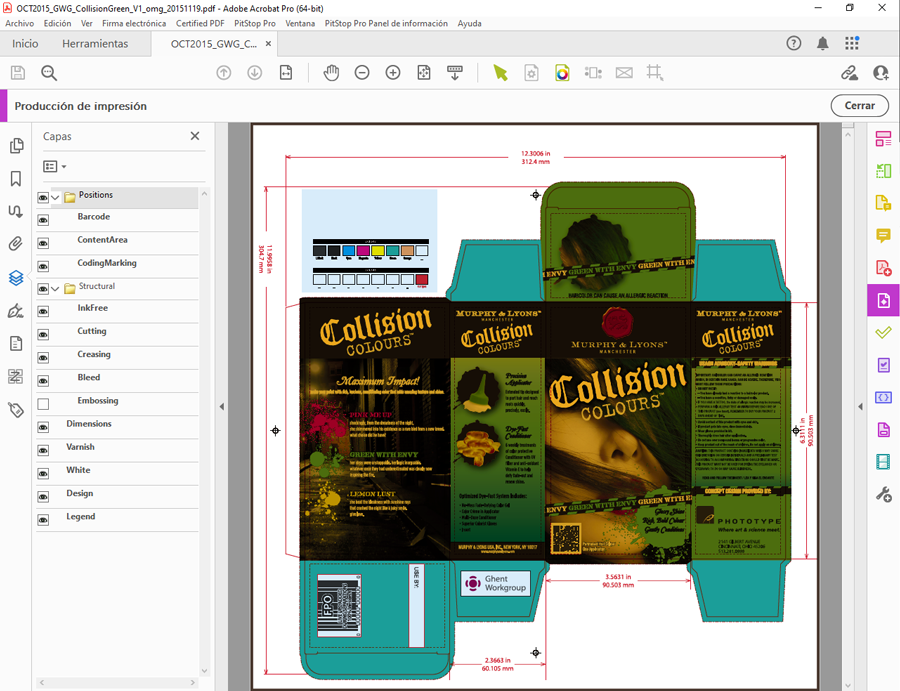The image size is (900, 691).
Task: Click the Save file icon
Action: click(x=18, y=73)
